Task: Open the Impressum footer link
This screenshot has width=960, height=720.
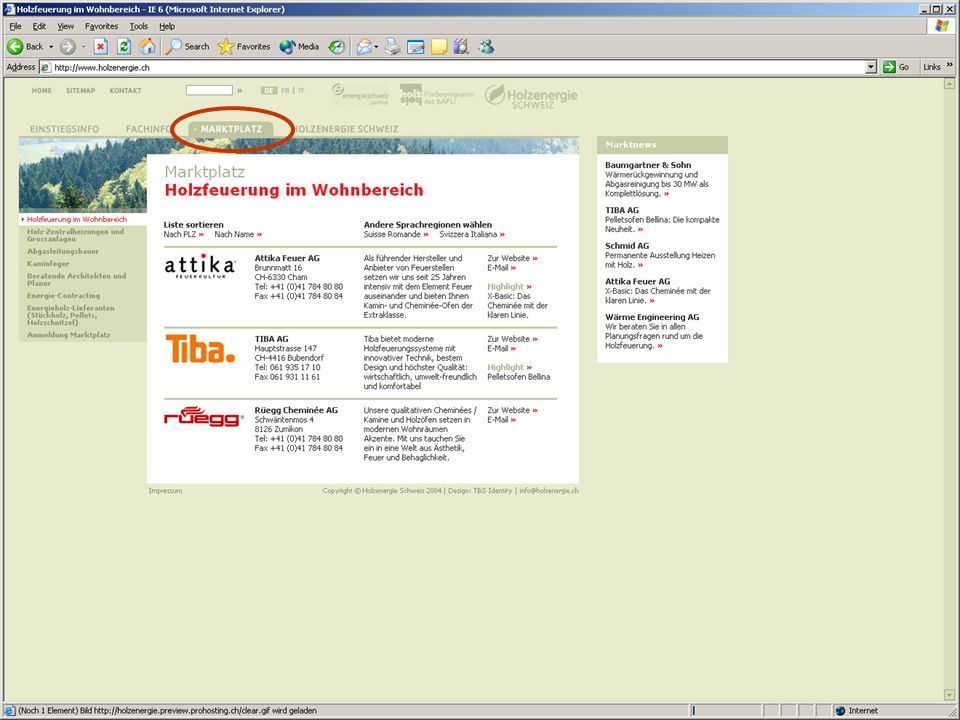Action: pyautogui.click(x=165, y=491)
